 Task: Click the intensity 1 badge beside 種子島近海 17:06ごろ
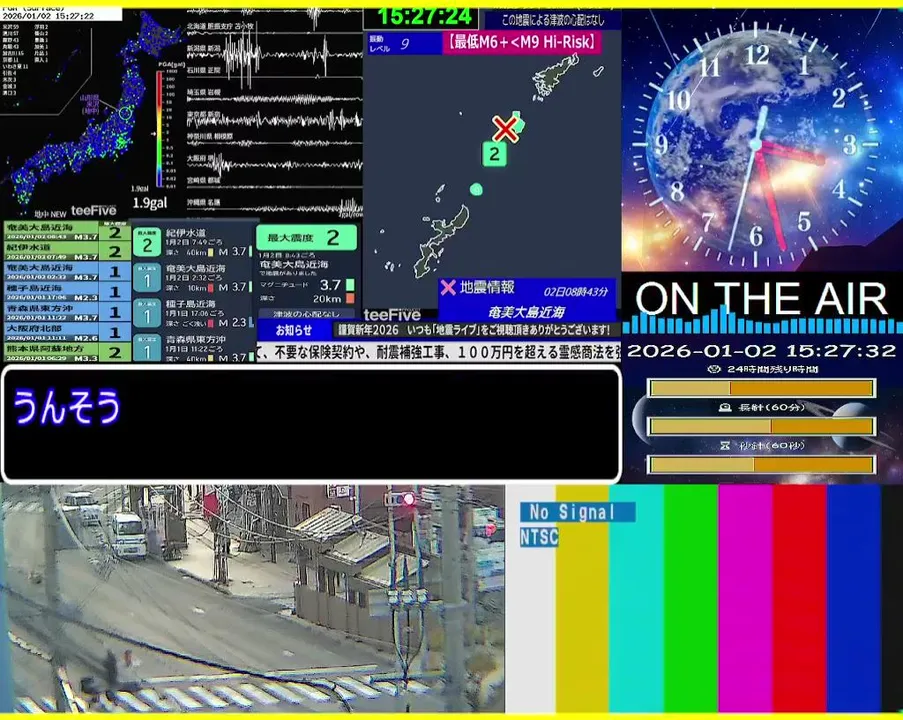pyautogui.click(x=147, y=313)
